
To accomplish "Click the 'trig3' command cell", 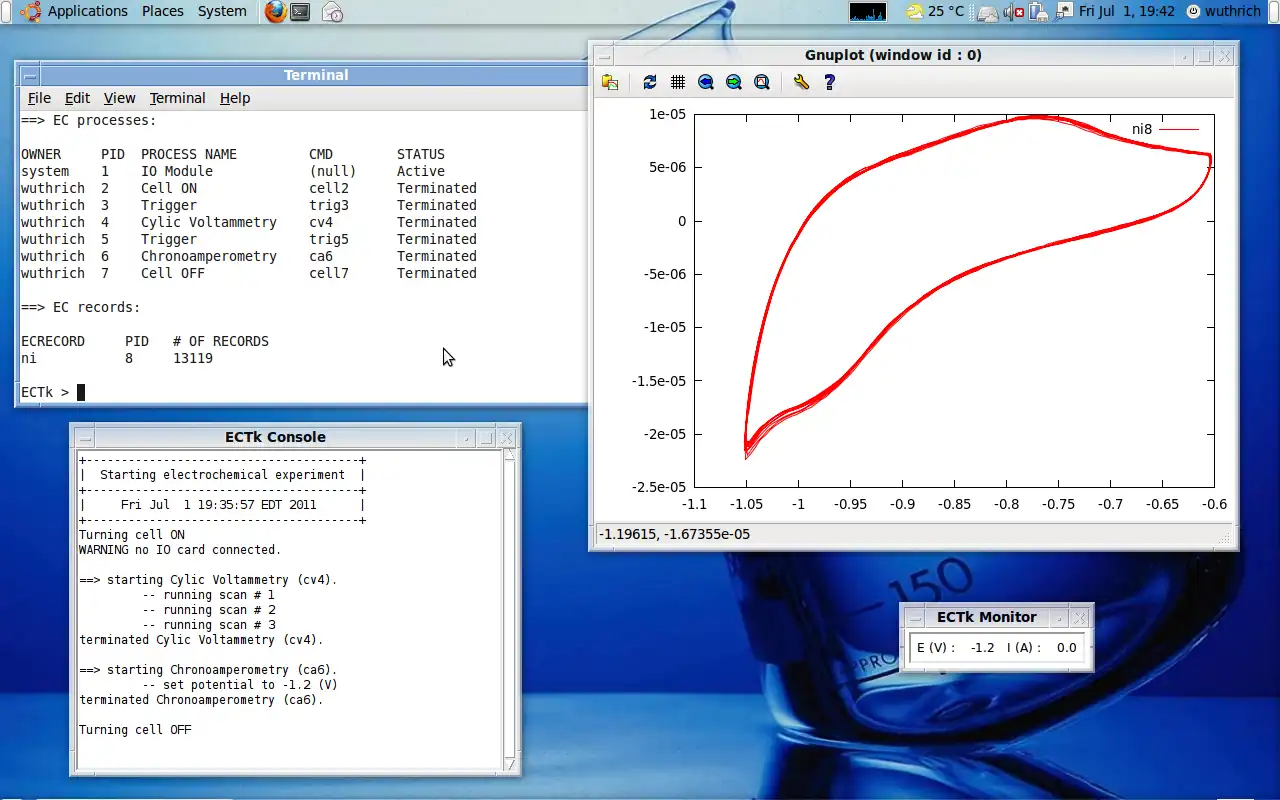I will (x=329, y=205).
